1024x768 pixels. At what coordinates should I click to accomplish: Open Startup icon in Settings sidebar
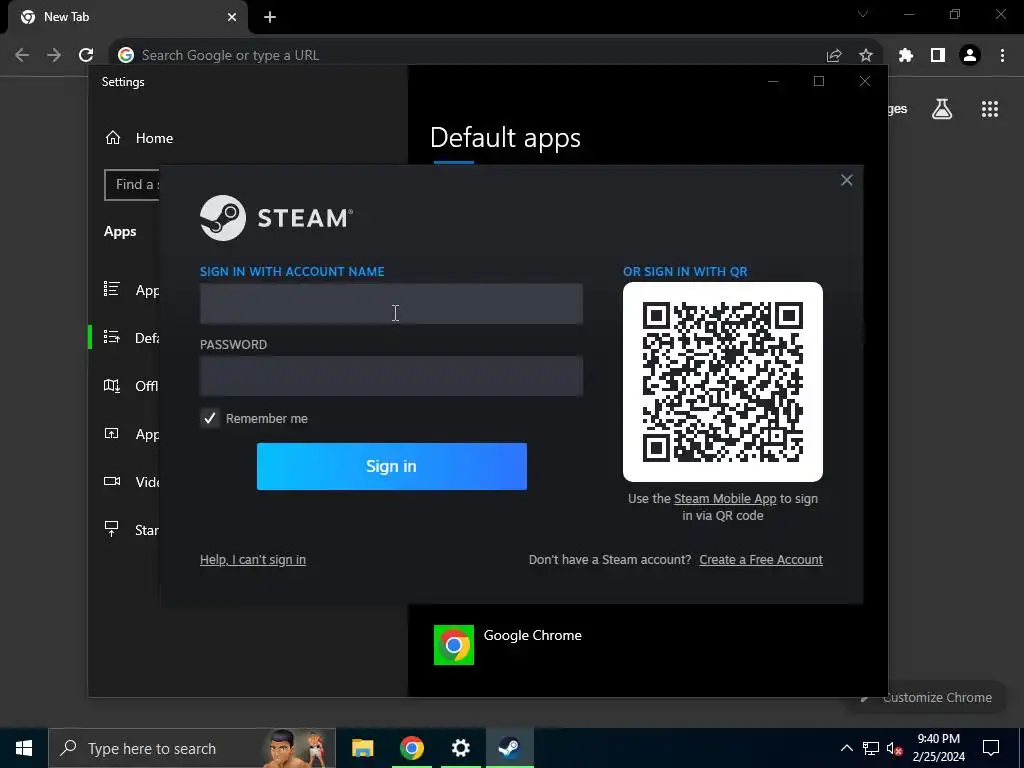pos(112,529)
